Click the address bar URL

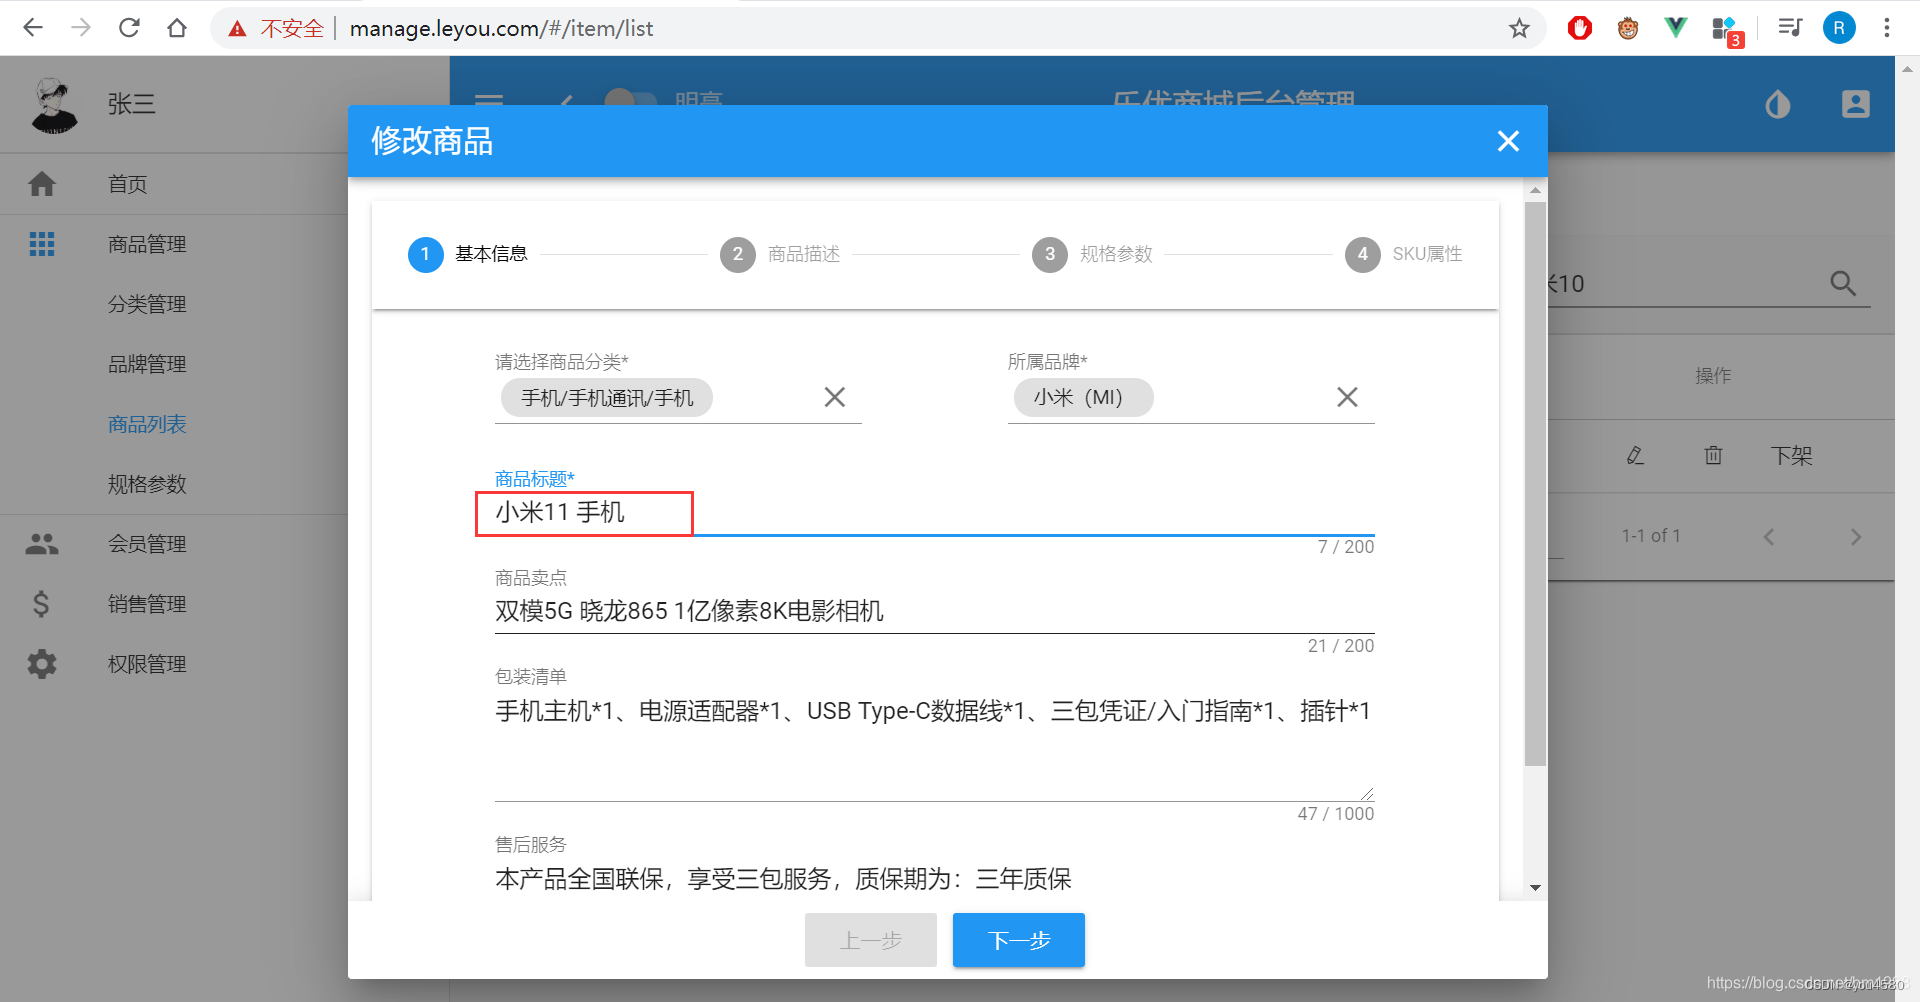pos(501,28)
